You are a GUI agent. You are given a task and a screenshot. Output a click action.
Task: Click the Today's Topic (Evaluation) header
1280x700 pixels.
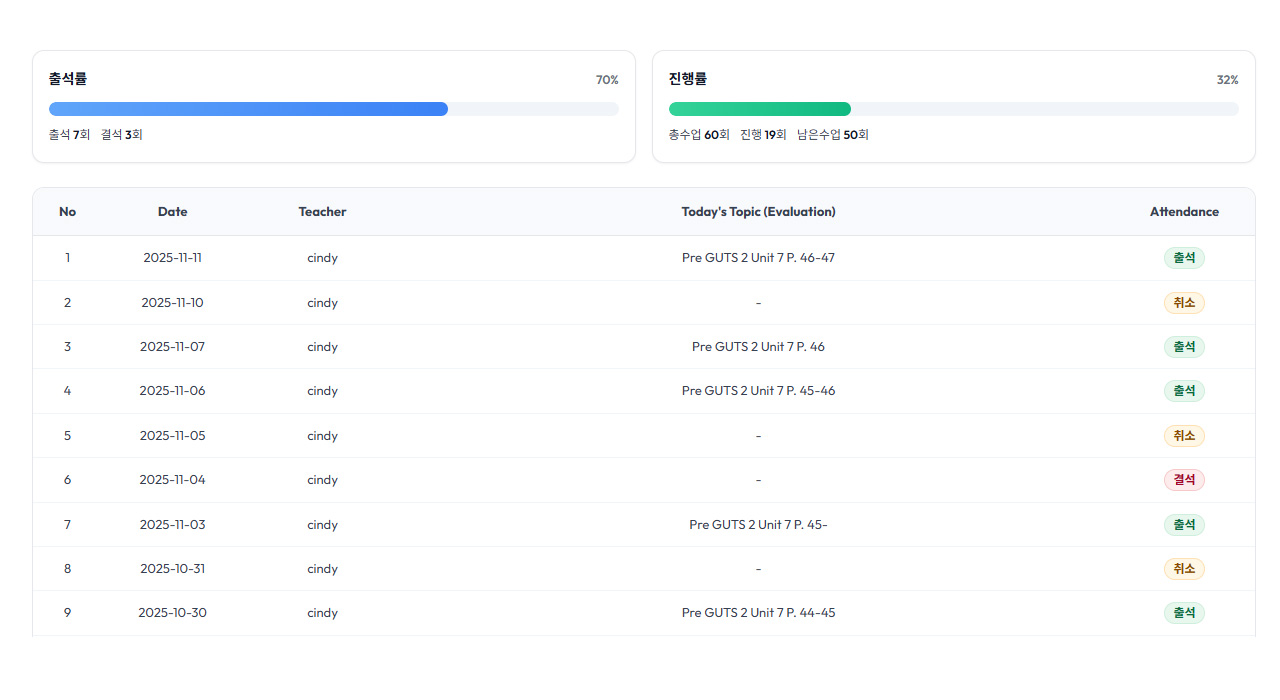(x=758, y=212)
